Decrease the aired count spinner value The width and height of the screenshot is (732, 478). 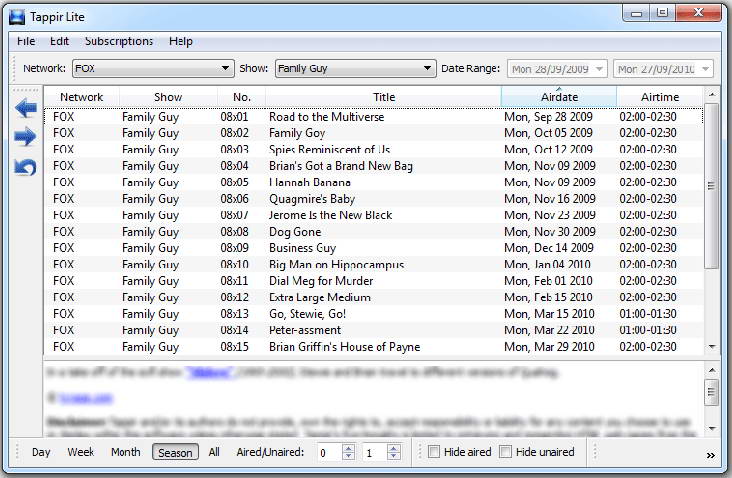point(348,456)
